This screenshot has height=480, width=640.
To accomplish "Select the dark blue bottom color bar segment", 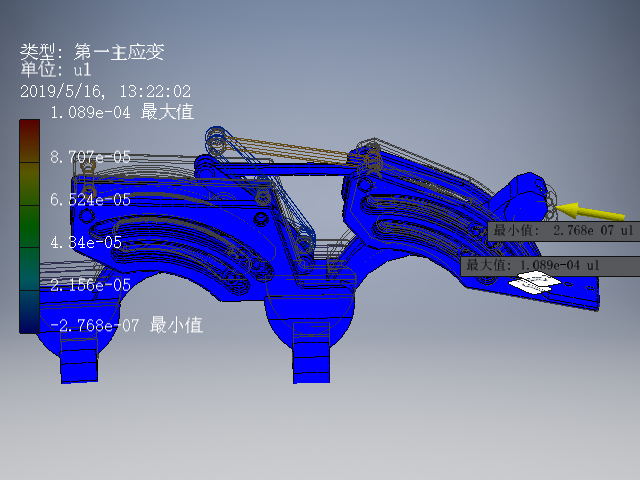I will click(x=29, y=312).
